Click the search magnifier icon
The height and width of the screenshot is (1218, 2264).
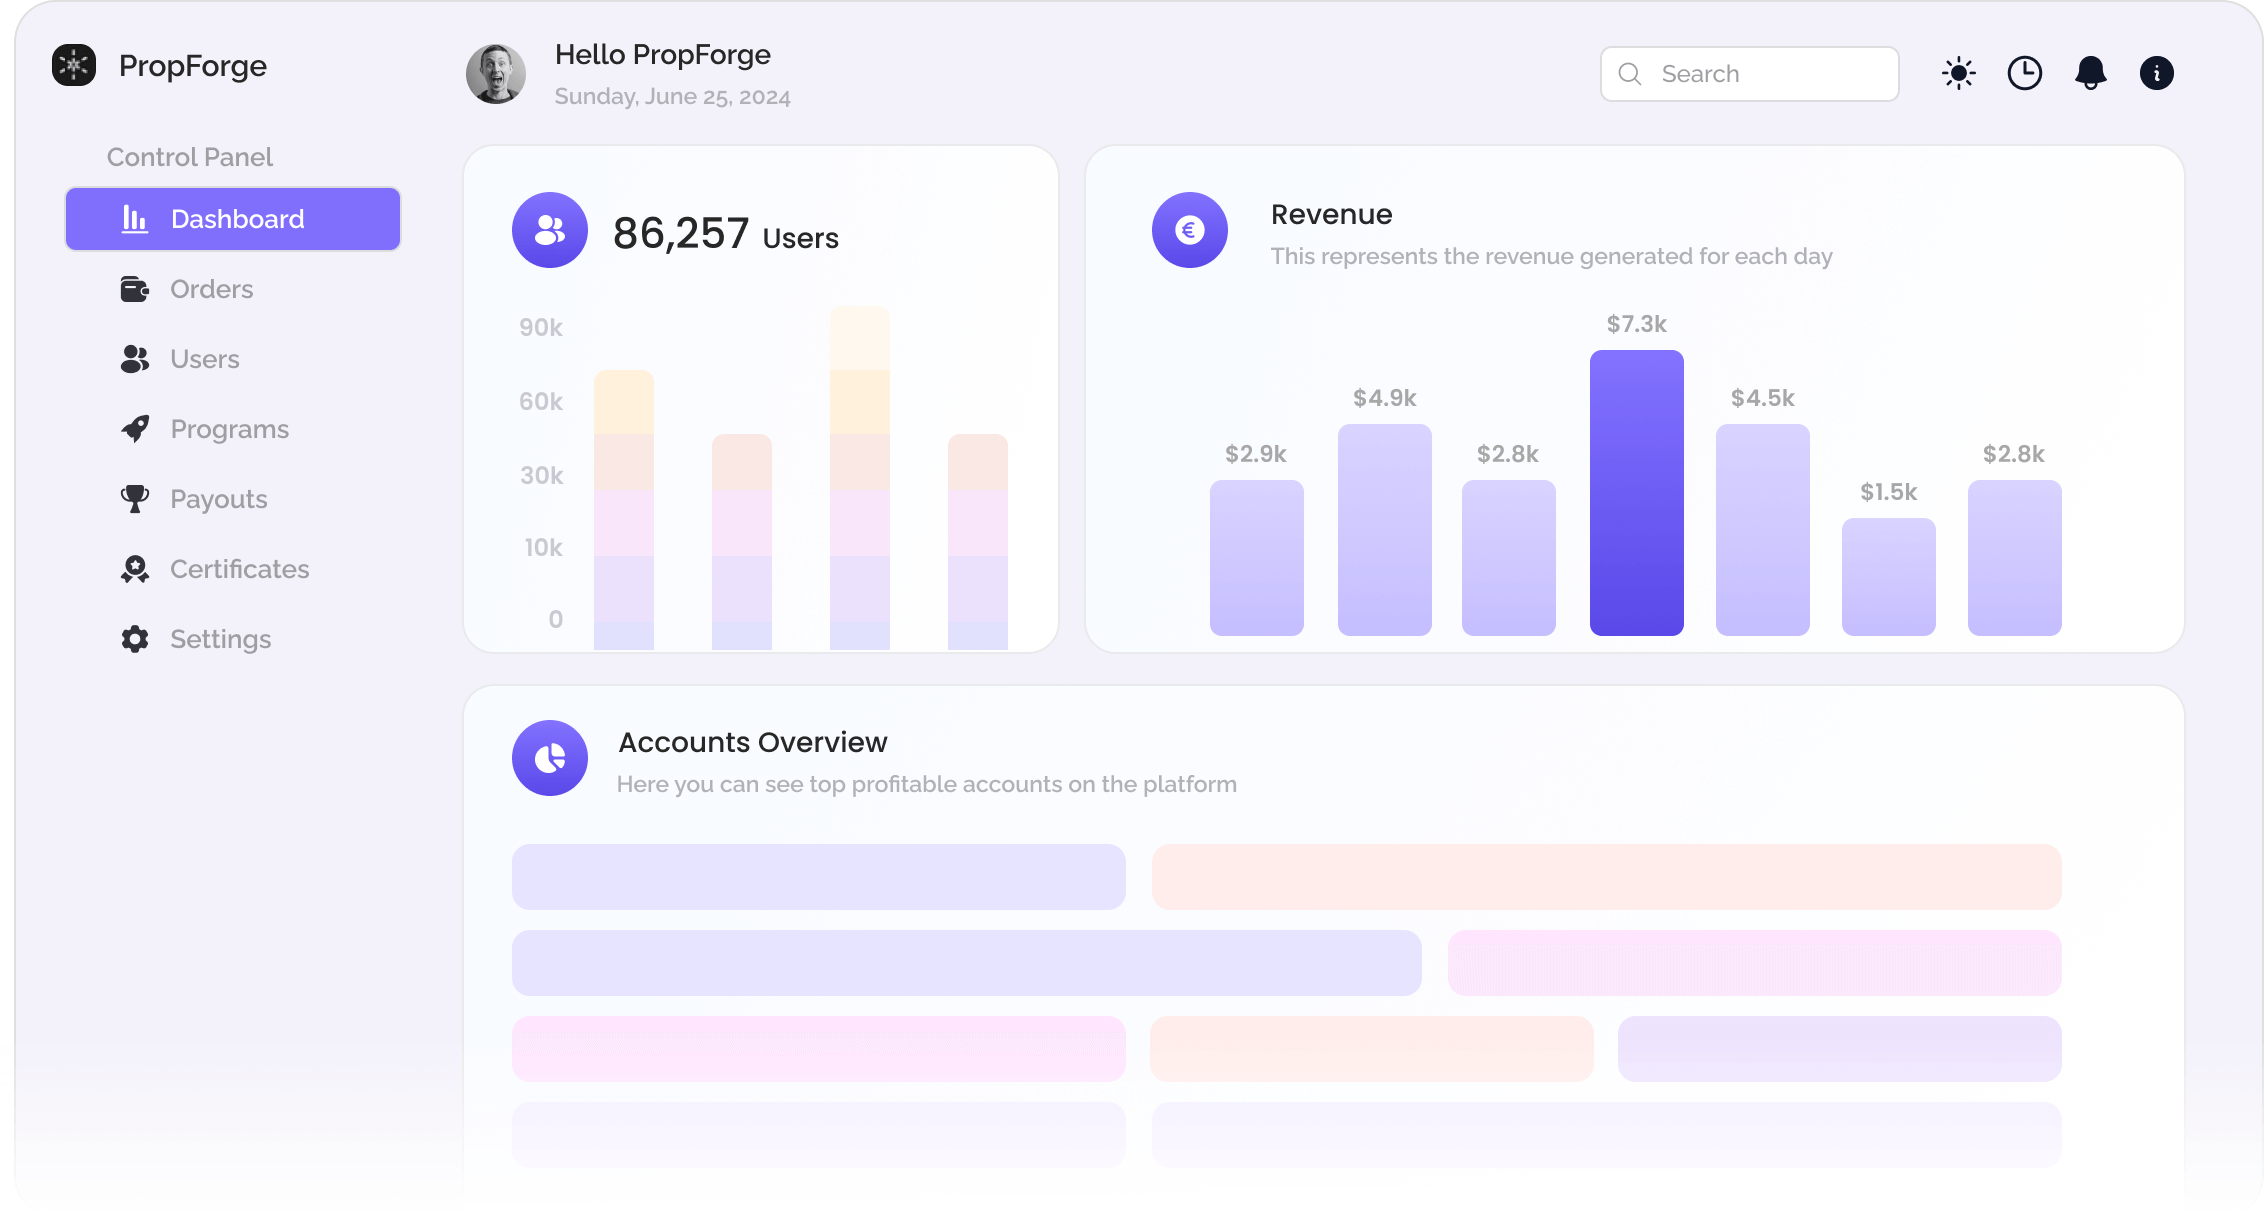1629,73
